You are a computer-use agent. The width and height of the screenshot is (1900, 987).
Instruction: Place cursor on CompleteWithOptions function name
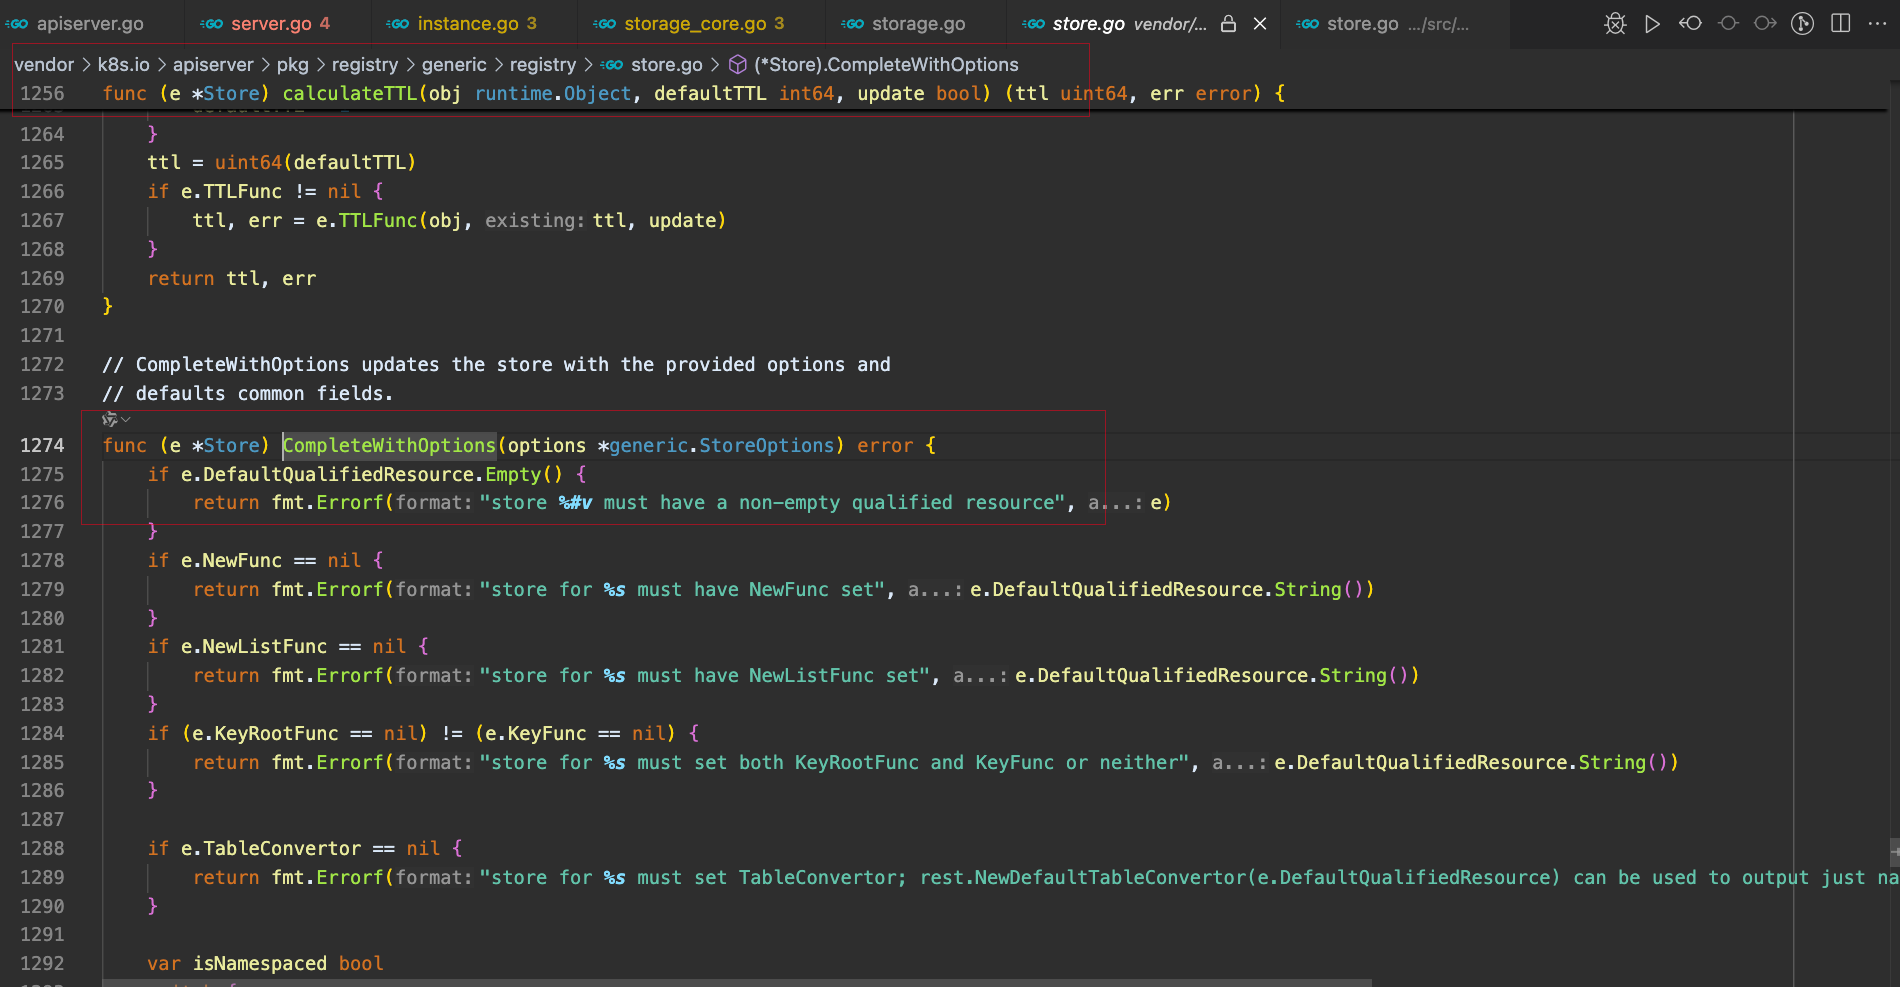point(389,445)
